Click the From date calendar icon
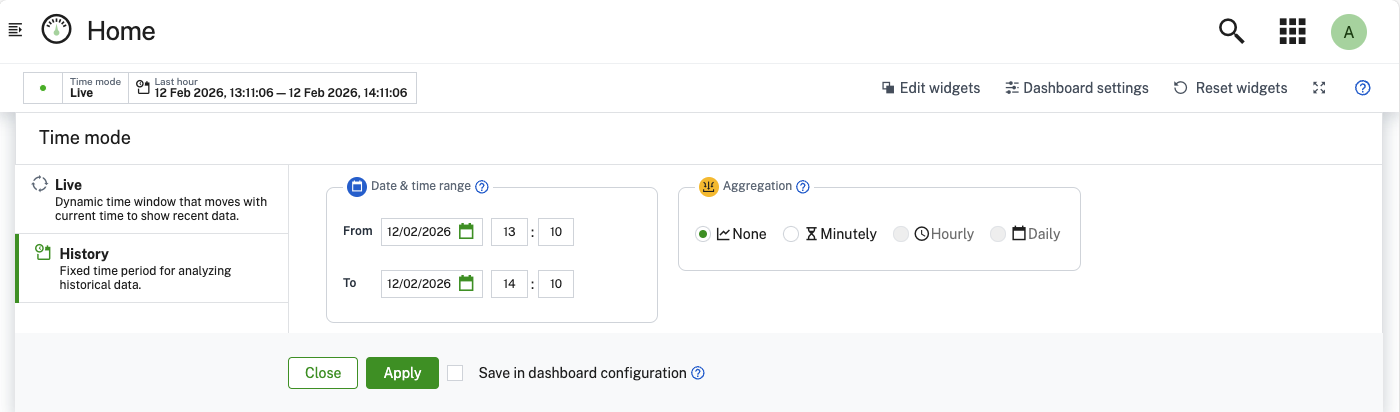 click(466, 232)
